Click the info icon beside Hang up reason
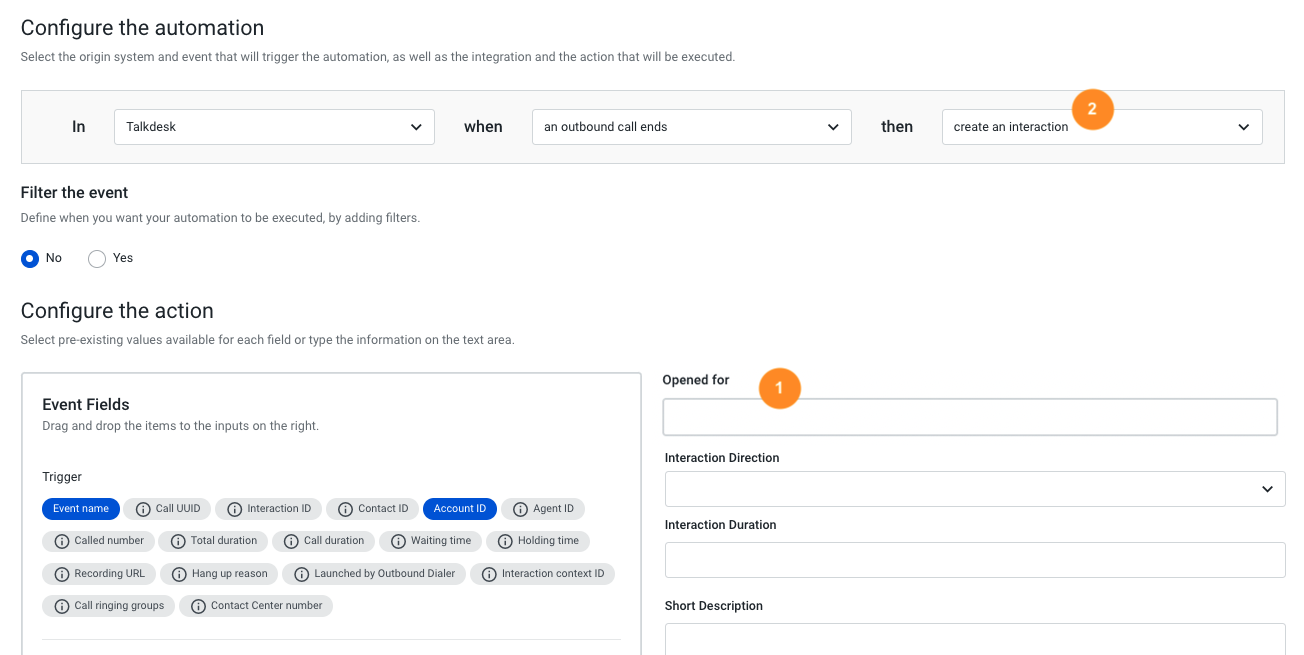The image size is (1304, 655). [179, 574]
